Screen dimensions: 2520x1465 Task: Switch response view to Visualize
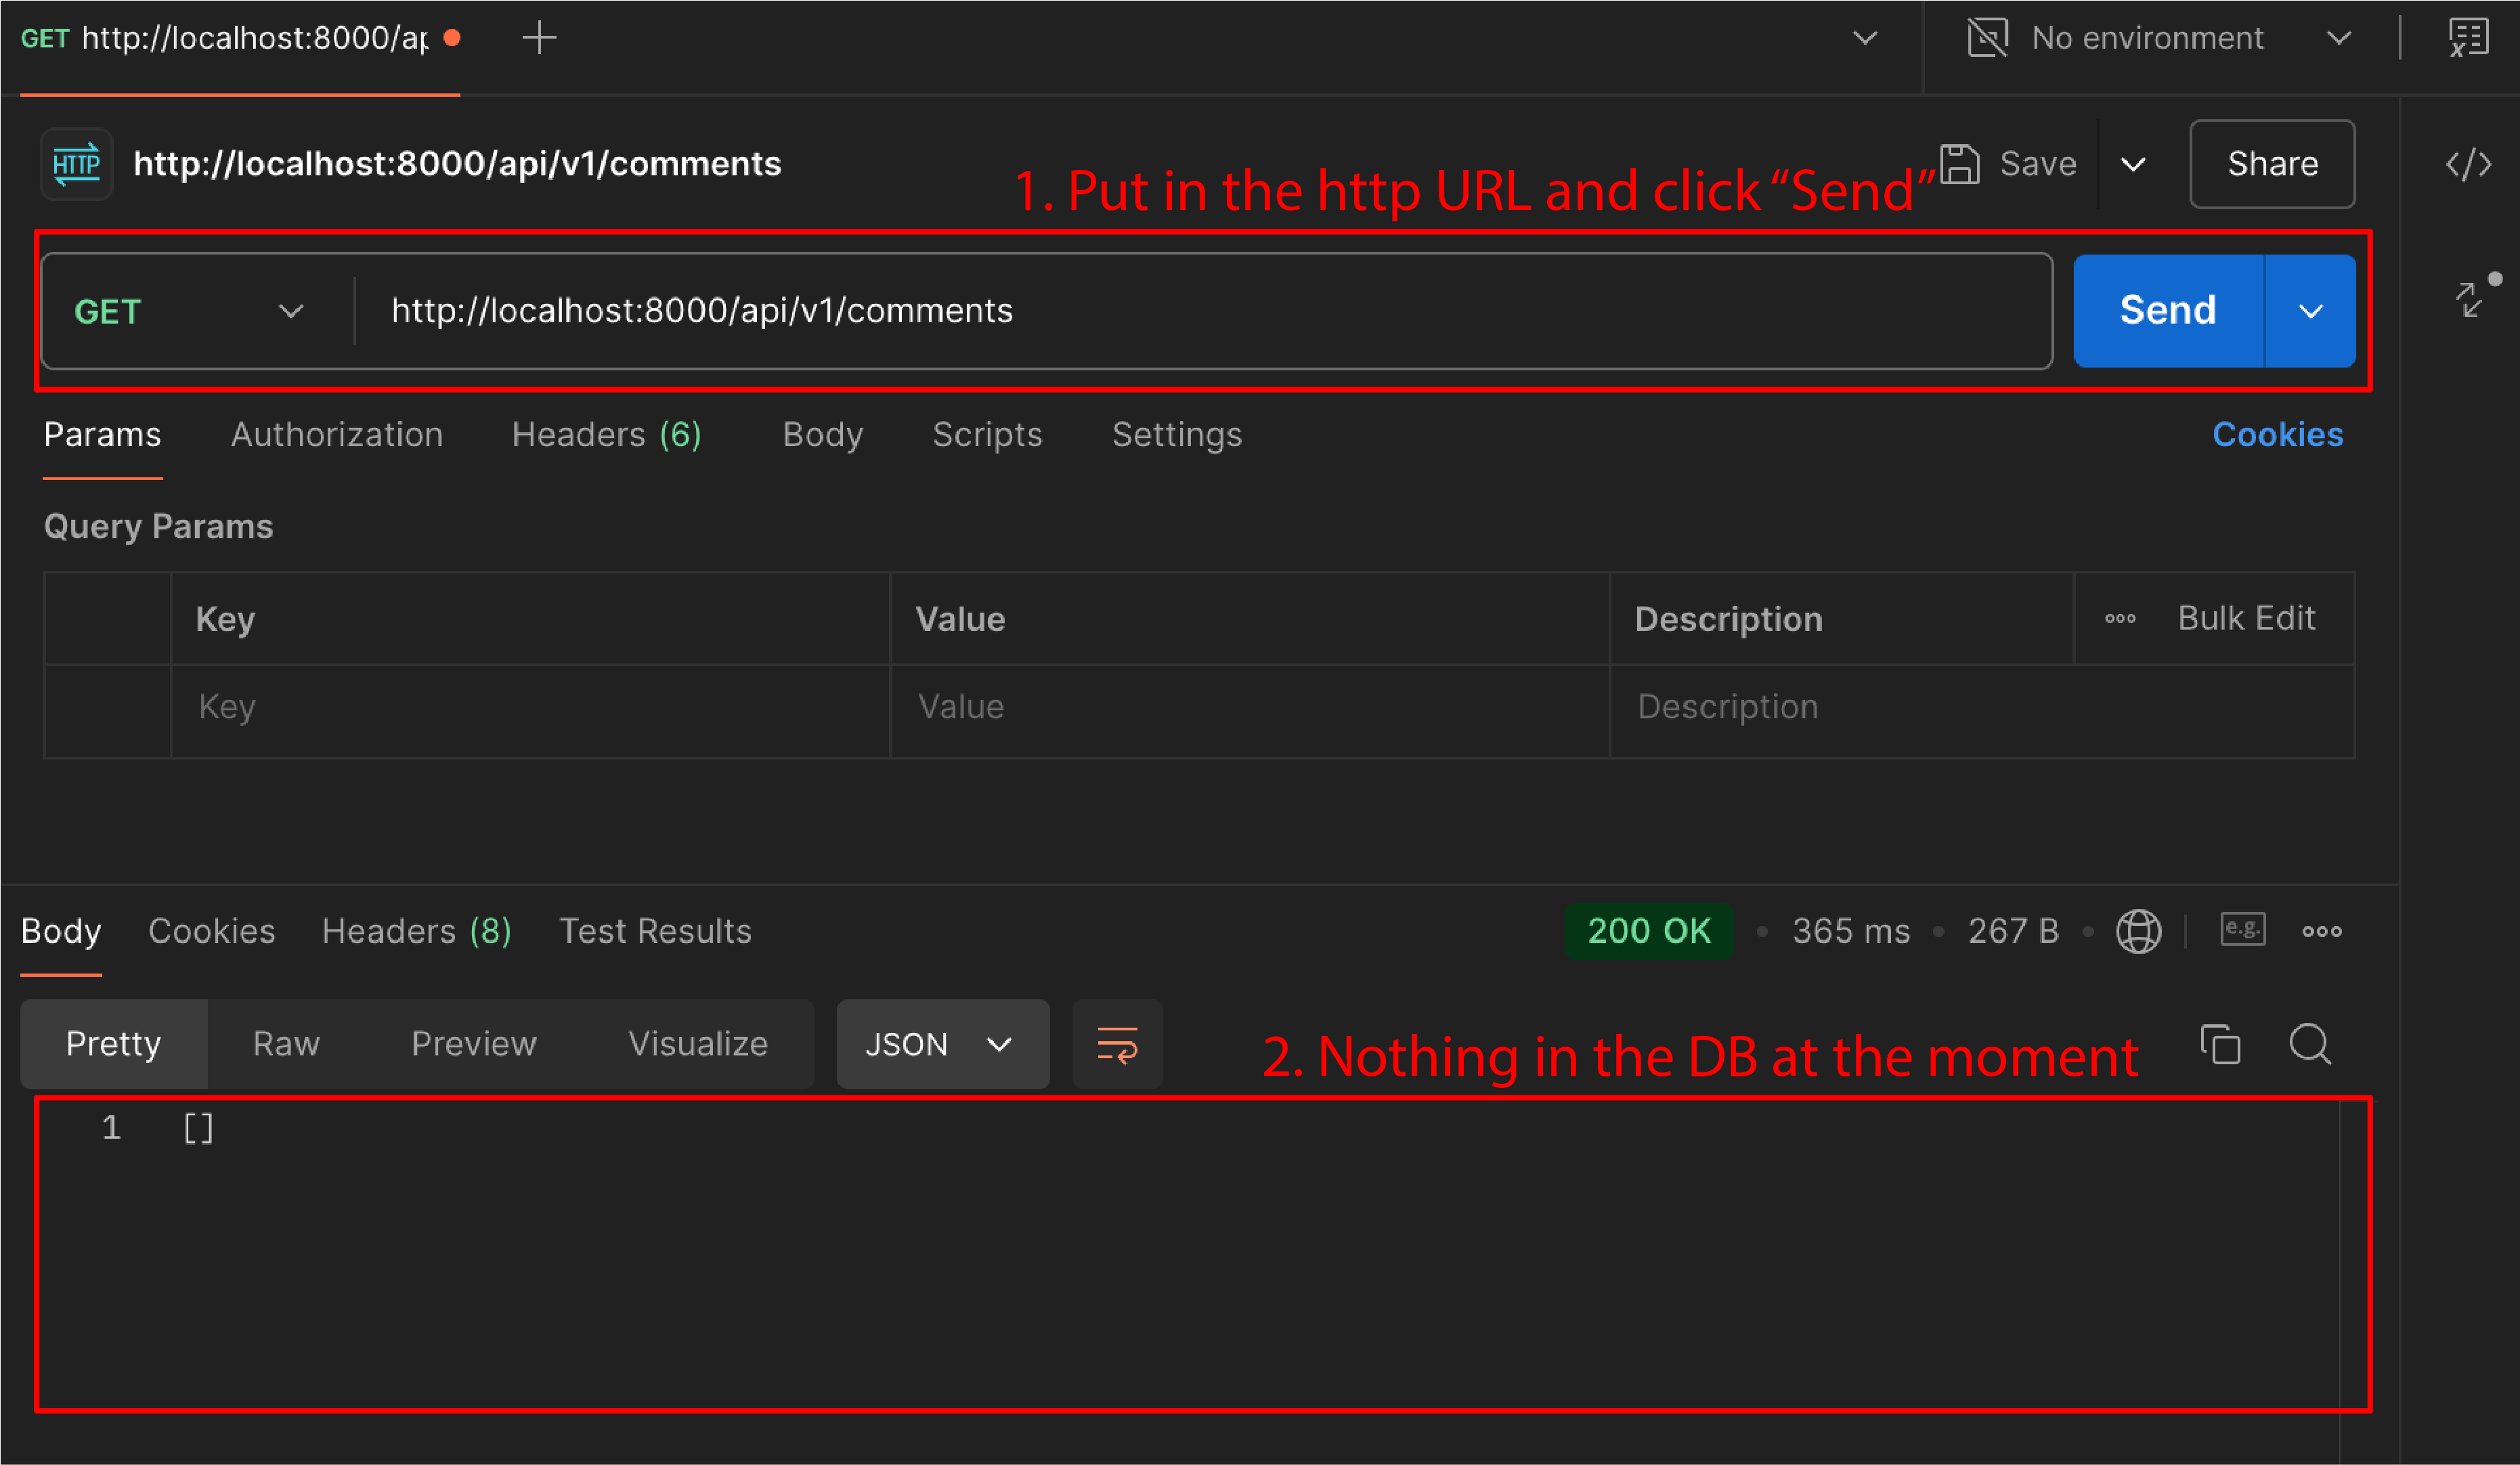click(698, 1044)
